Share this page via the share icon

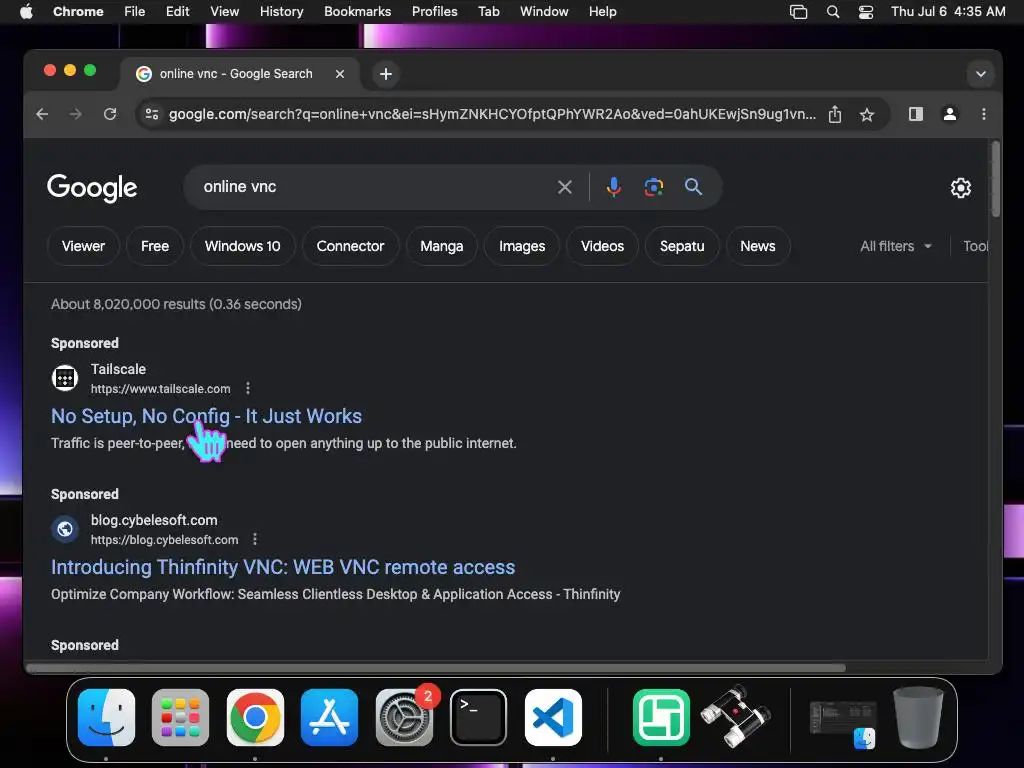point(835,114)
